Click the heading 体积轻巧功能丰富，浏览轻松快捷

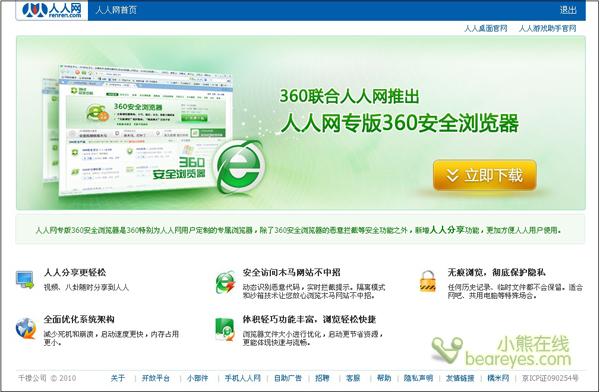[309, 319]
